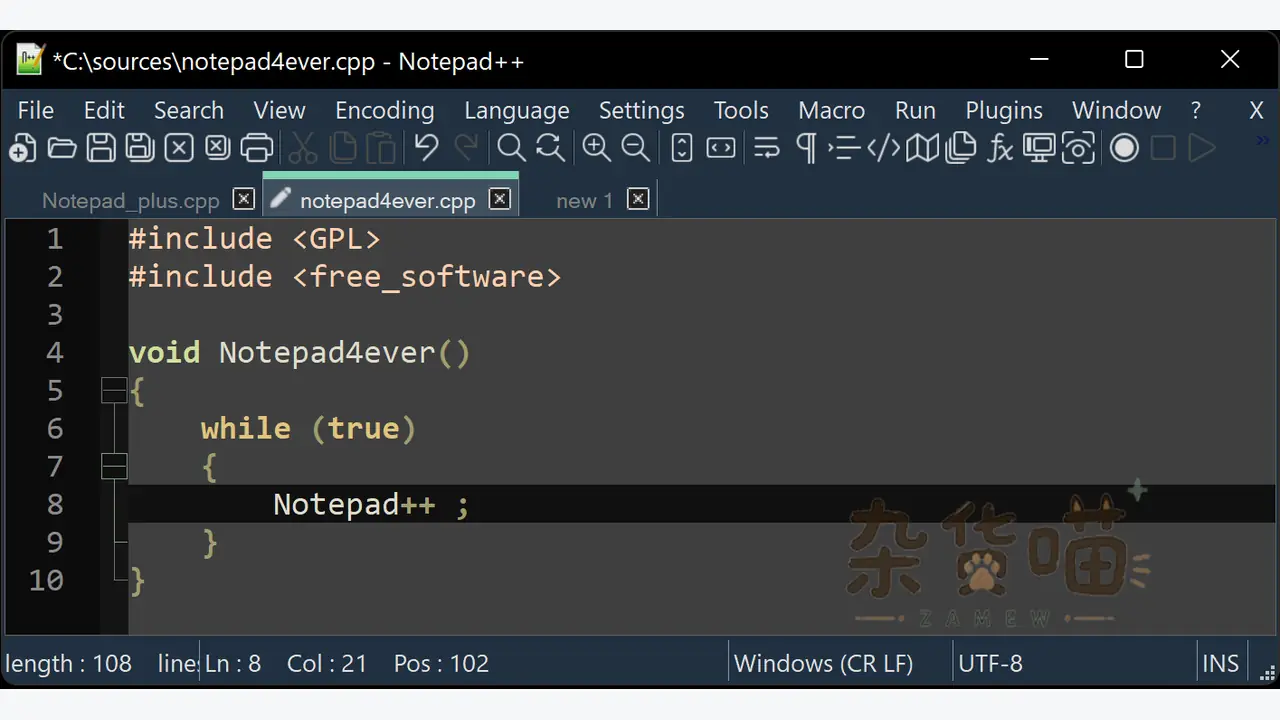Print the document via printer icon
The image size is (1280, 720).
[257, 148]
